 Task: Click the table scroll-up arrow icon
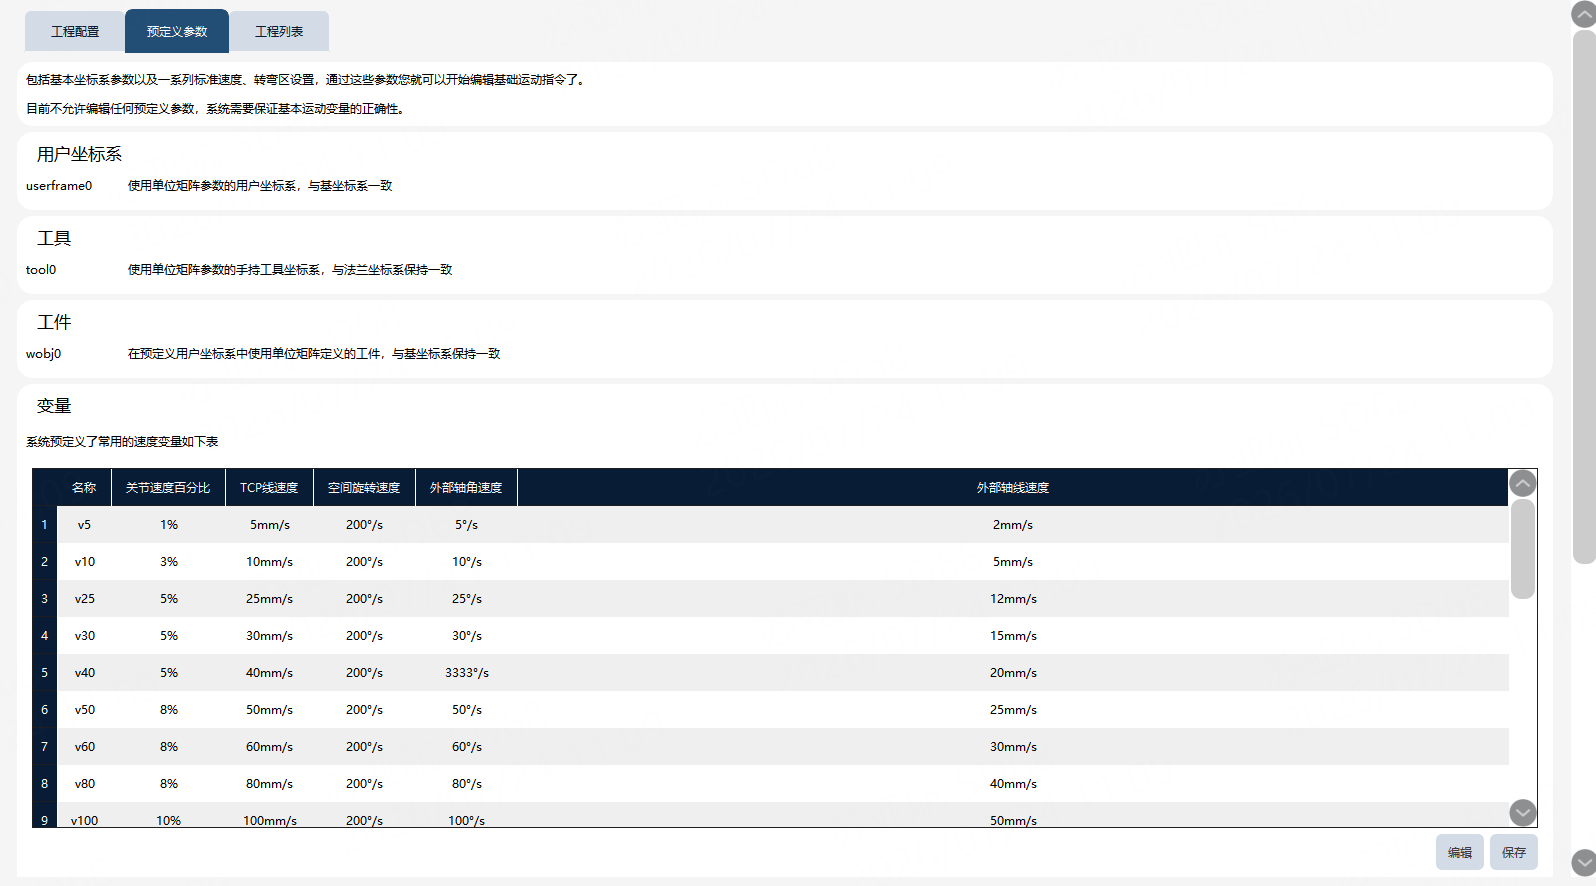tap(1523, 484)
